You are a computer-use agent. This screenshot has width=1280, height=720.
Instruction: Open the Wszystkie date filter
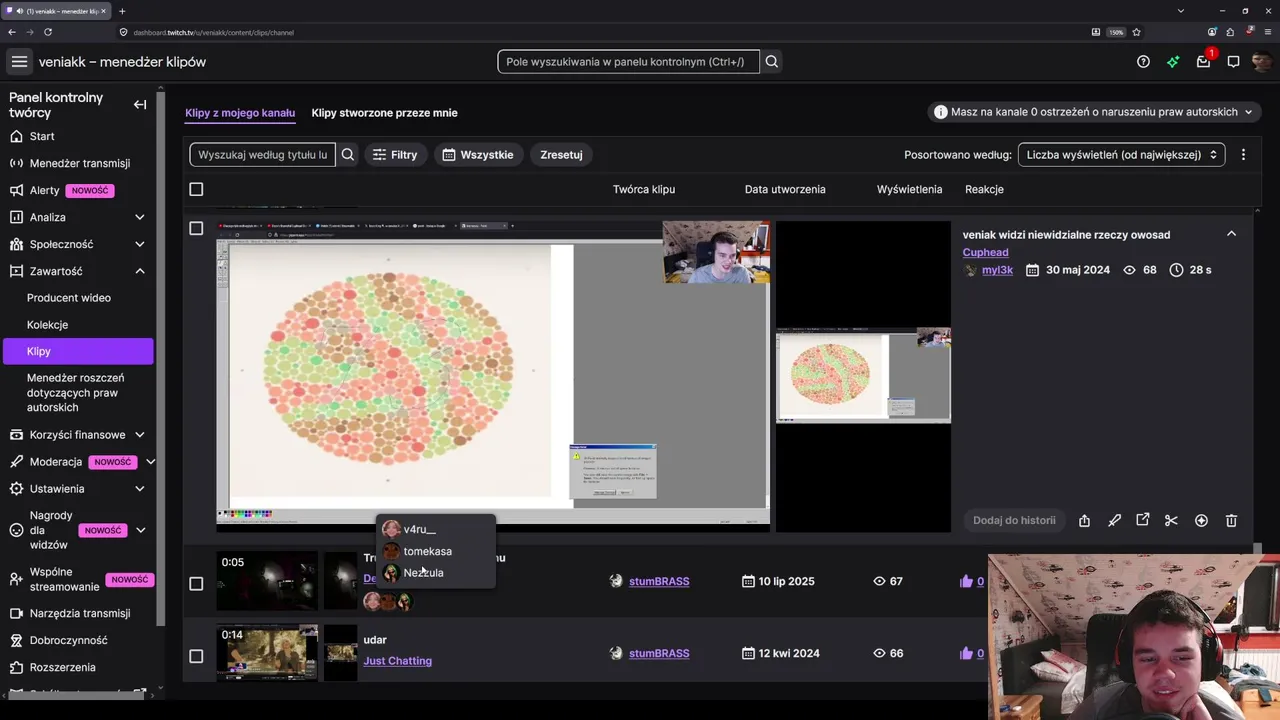478,155
